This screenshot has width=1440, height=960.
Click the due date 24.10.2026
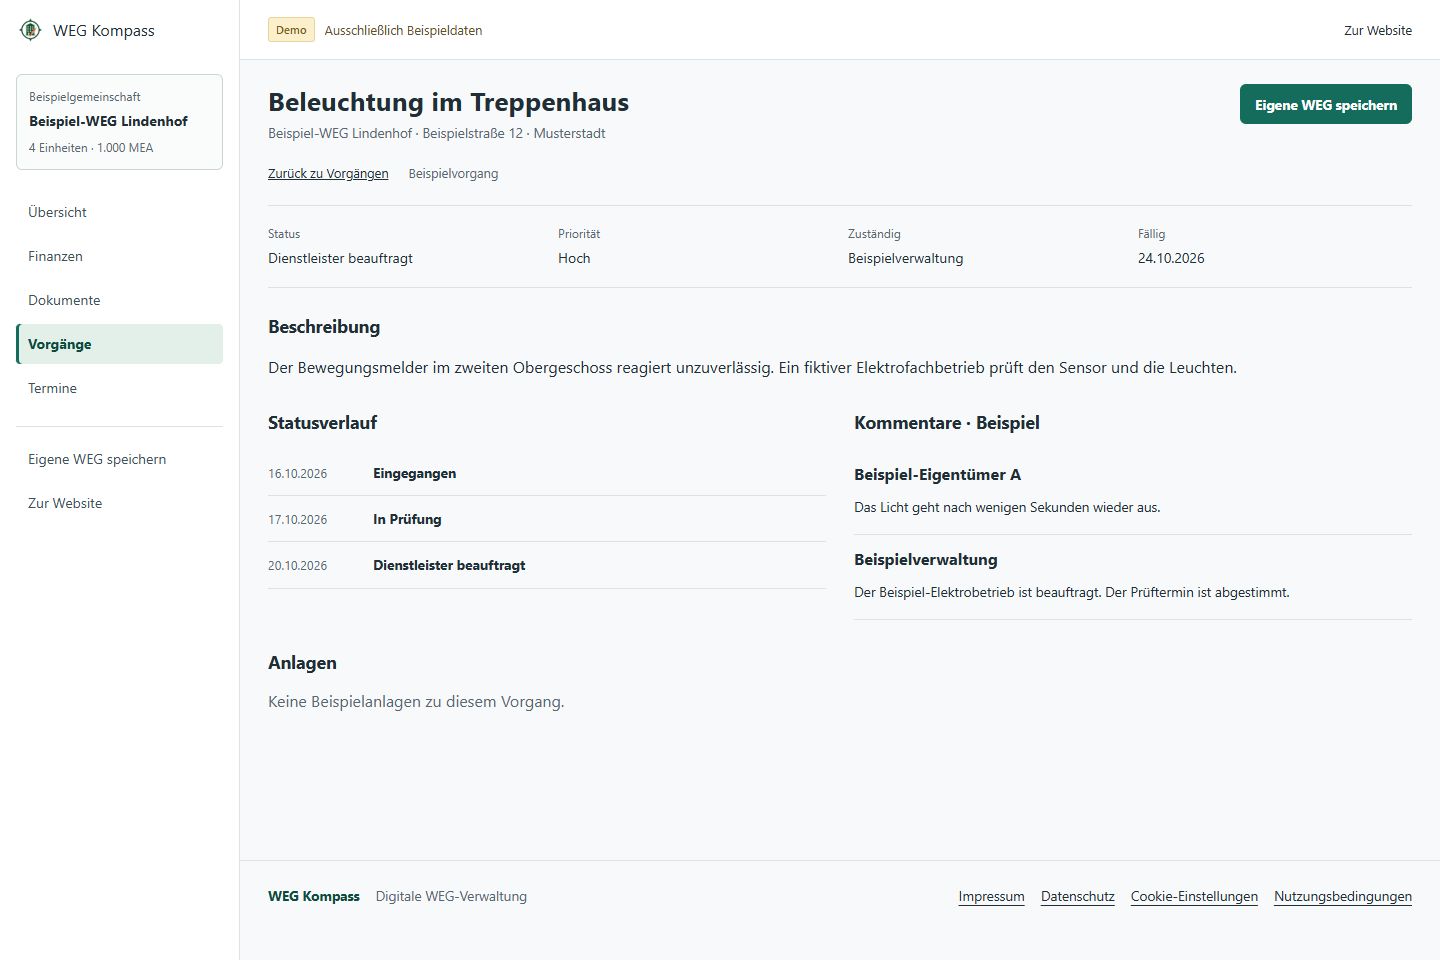coord(1171,258)
